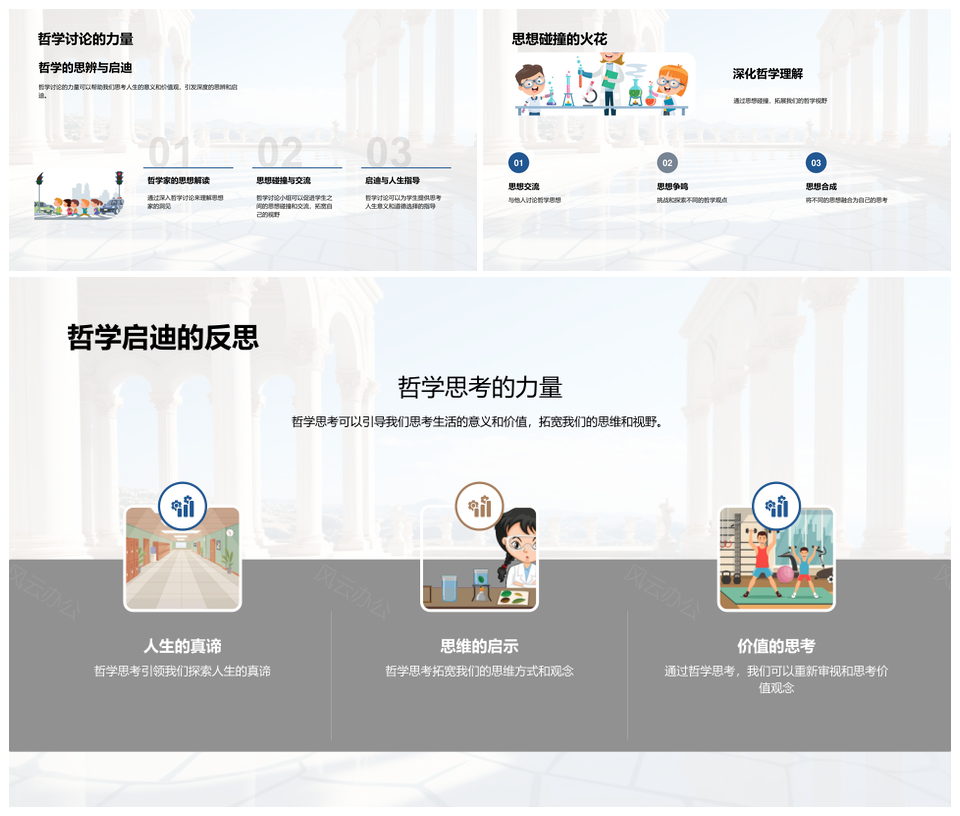Click the 价值的思考 heading
The image size is (960, 816).
pyautogui.click(x=776, y=646)
